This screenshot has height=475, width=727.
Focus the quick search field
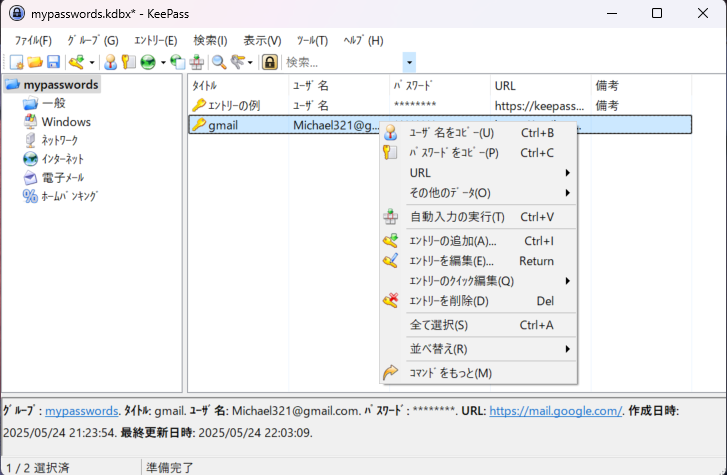342,62
